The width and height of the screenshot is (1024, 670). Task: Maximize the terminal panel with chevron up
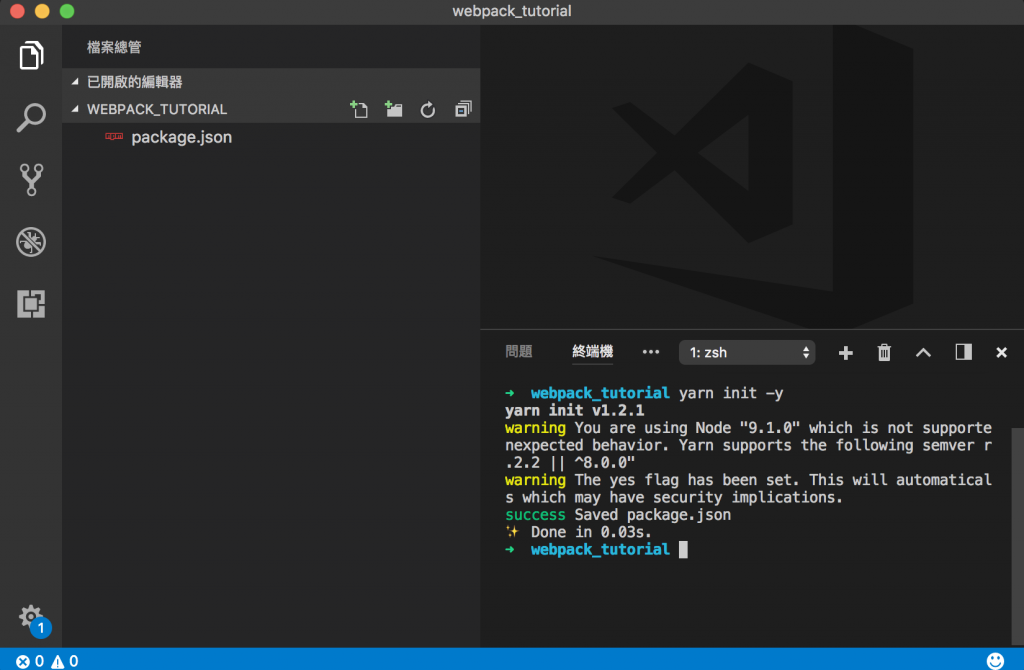click(923, 353)
